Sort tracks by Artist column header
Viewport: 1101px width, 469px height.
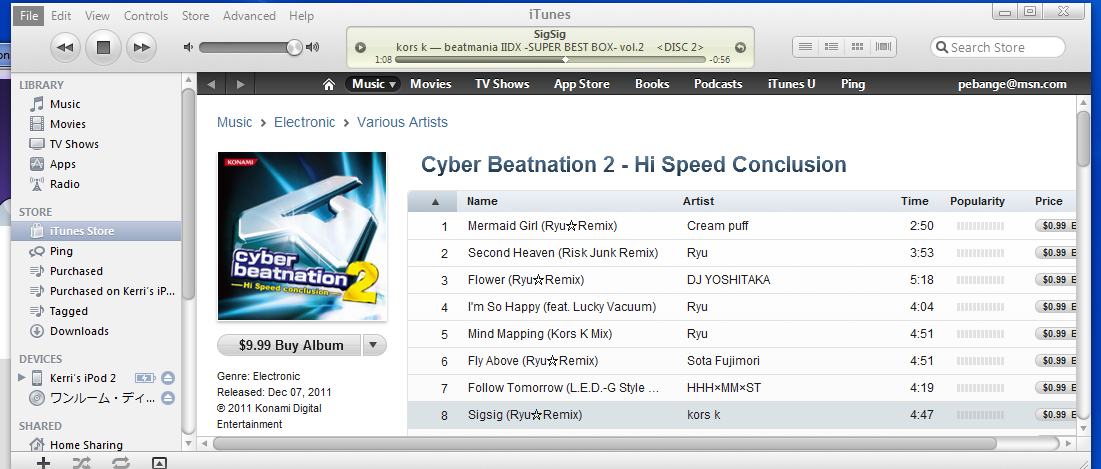[698, 202]
